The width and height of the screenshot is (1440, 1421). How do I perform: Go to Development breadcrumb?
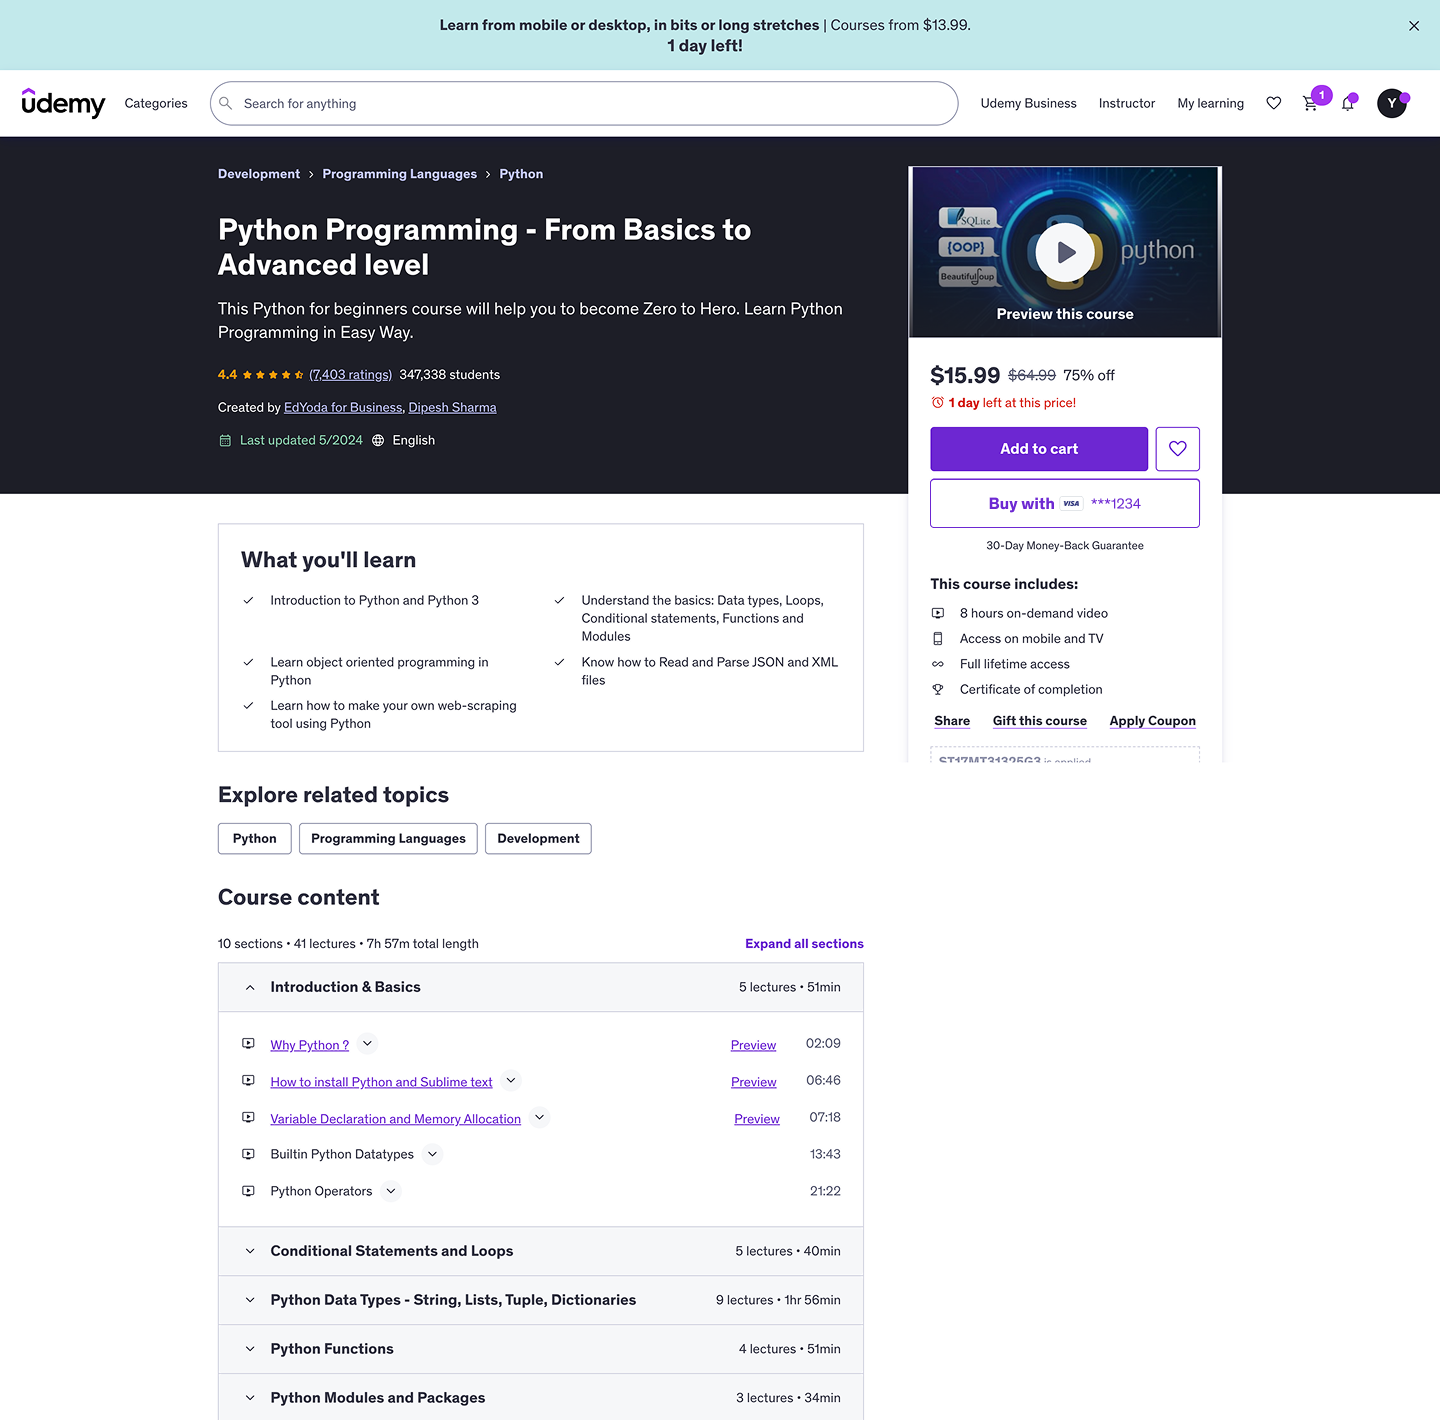point(259,174)
